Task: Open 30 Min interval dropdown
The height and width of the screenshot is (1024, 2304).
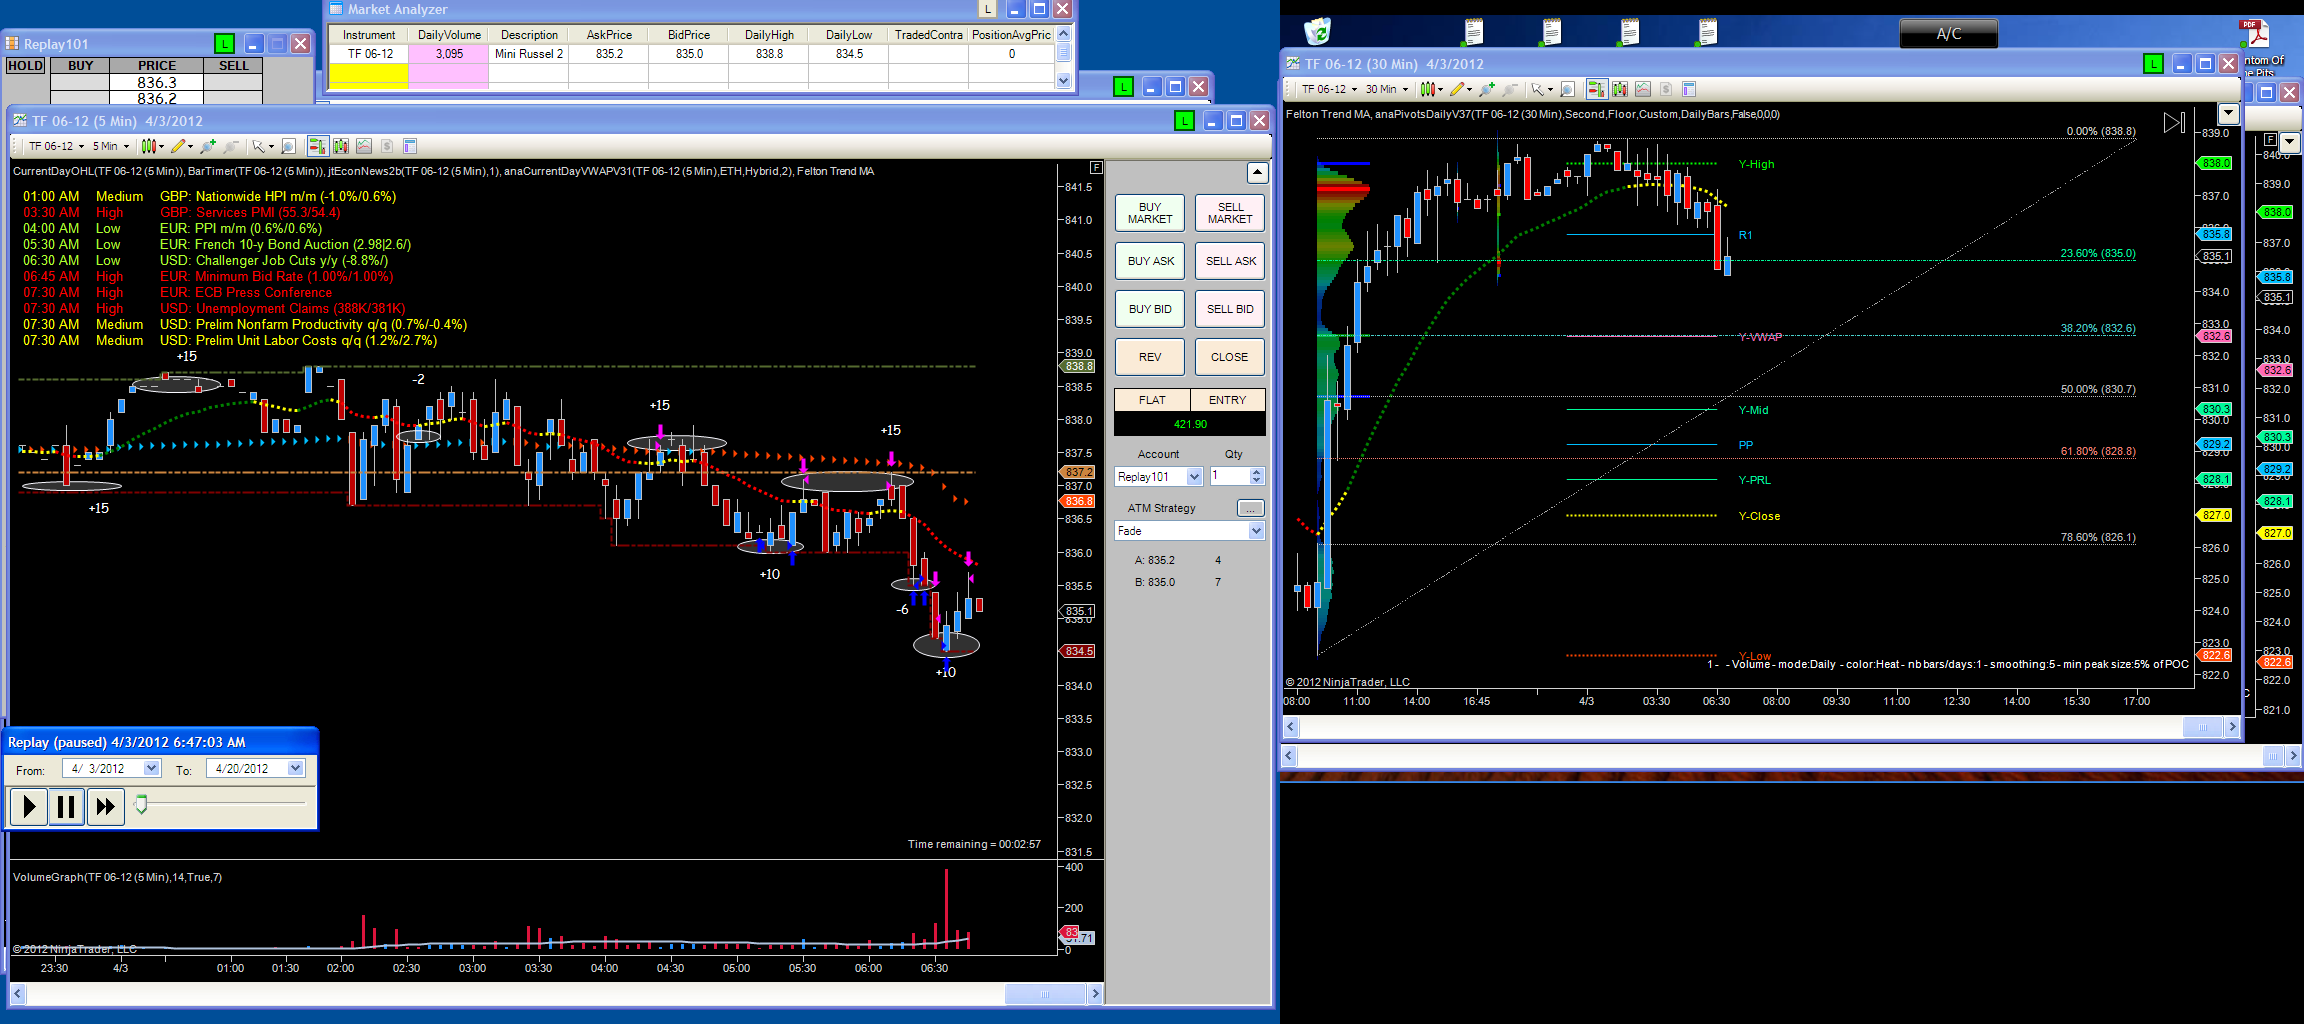Action: click(x=1386, y=89)
